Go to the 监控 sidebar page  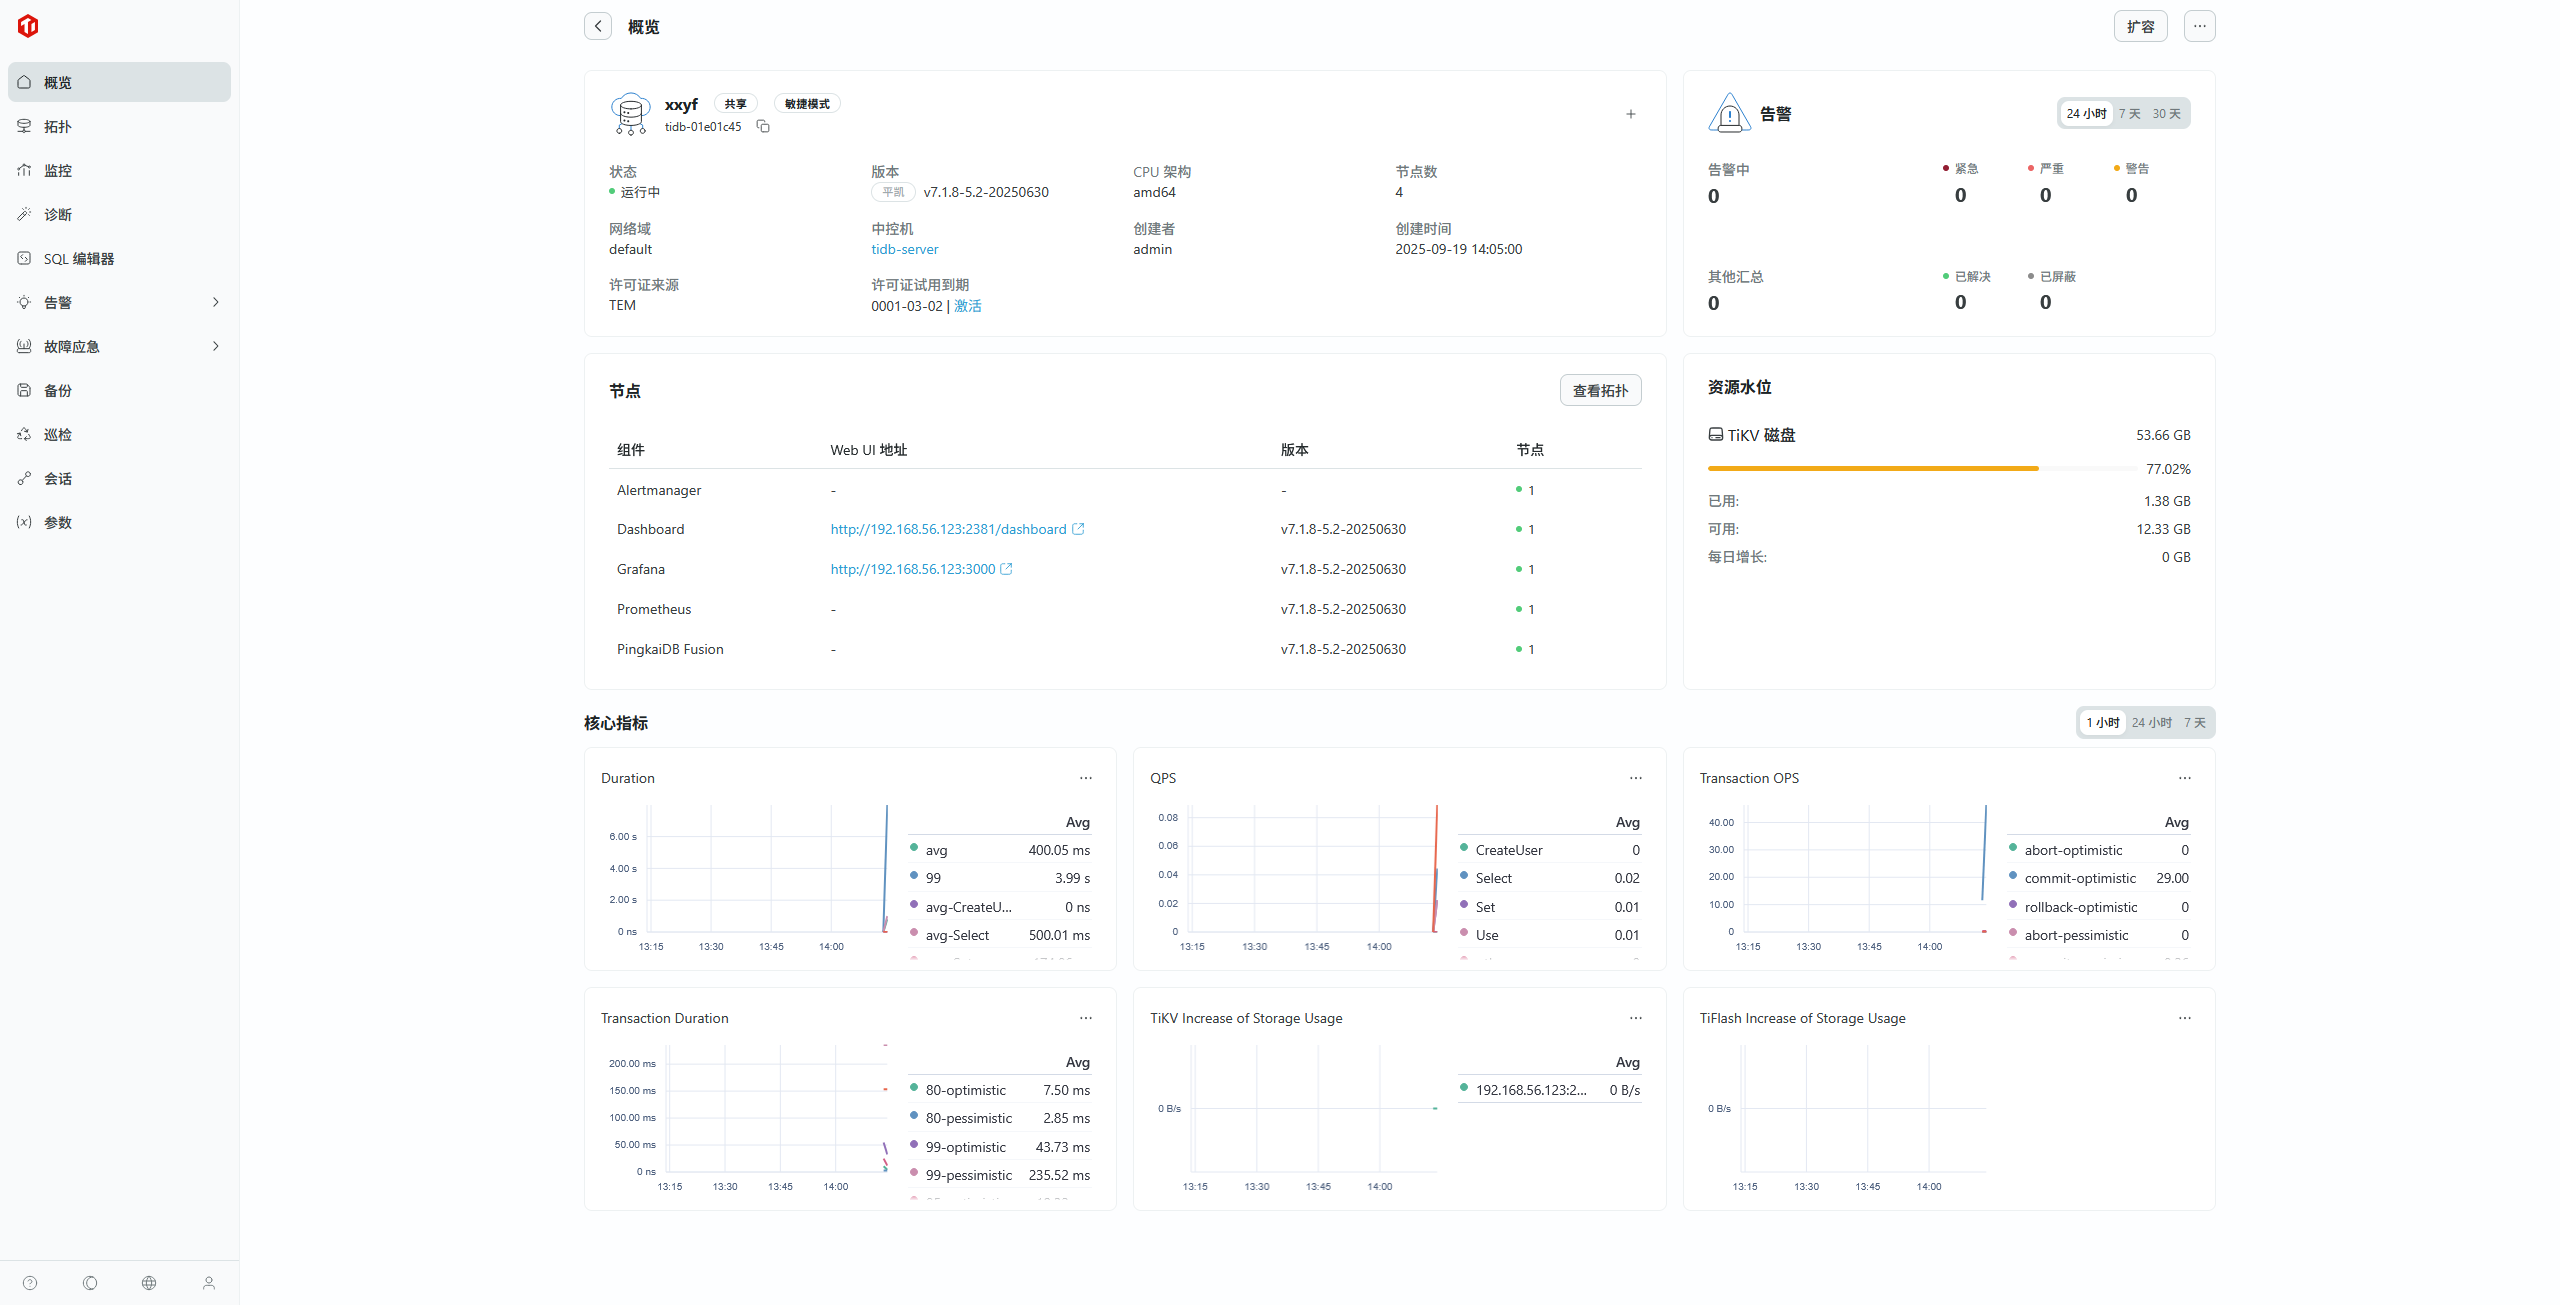pos(58,170)
